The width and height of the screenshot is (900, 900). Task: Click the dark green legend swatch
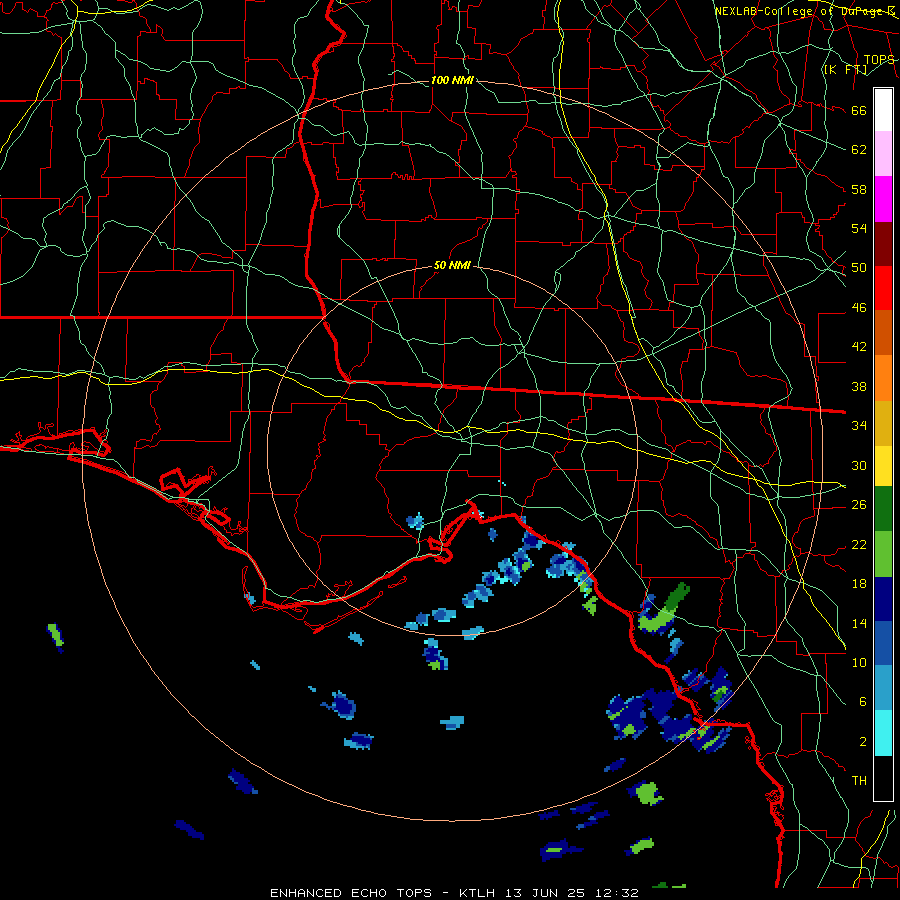(883, 509)
